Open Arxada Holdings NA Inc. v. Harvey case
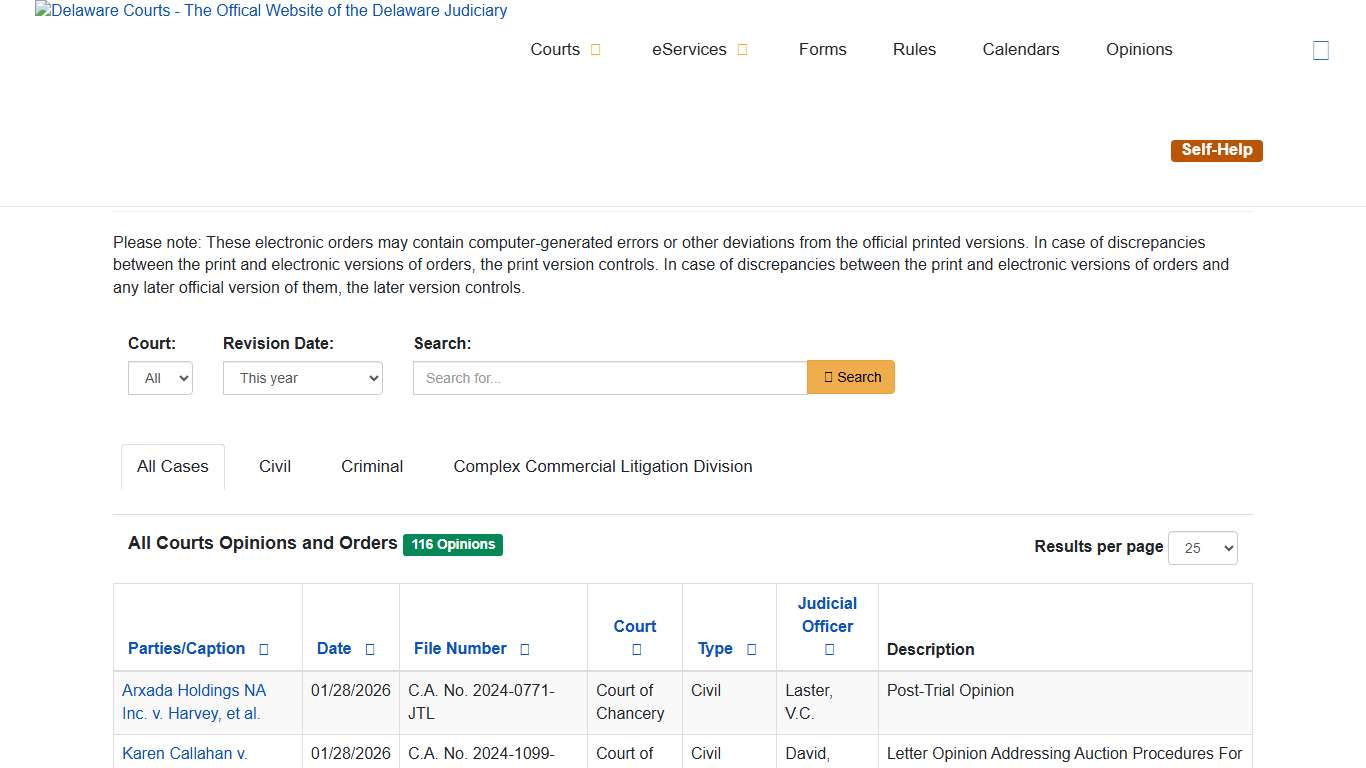The height and width of the screenshot is (768, 1366). pyautogui.click(x=194, y=702)
